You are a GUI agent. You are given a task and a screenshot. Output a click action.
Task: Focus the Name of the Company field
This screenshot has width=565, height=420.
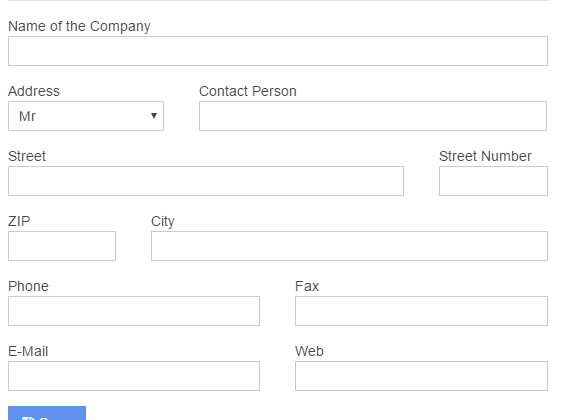278,51
